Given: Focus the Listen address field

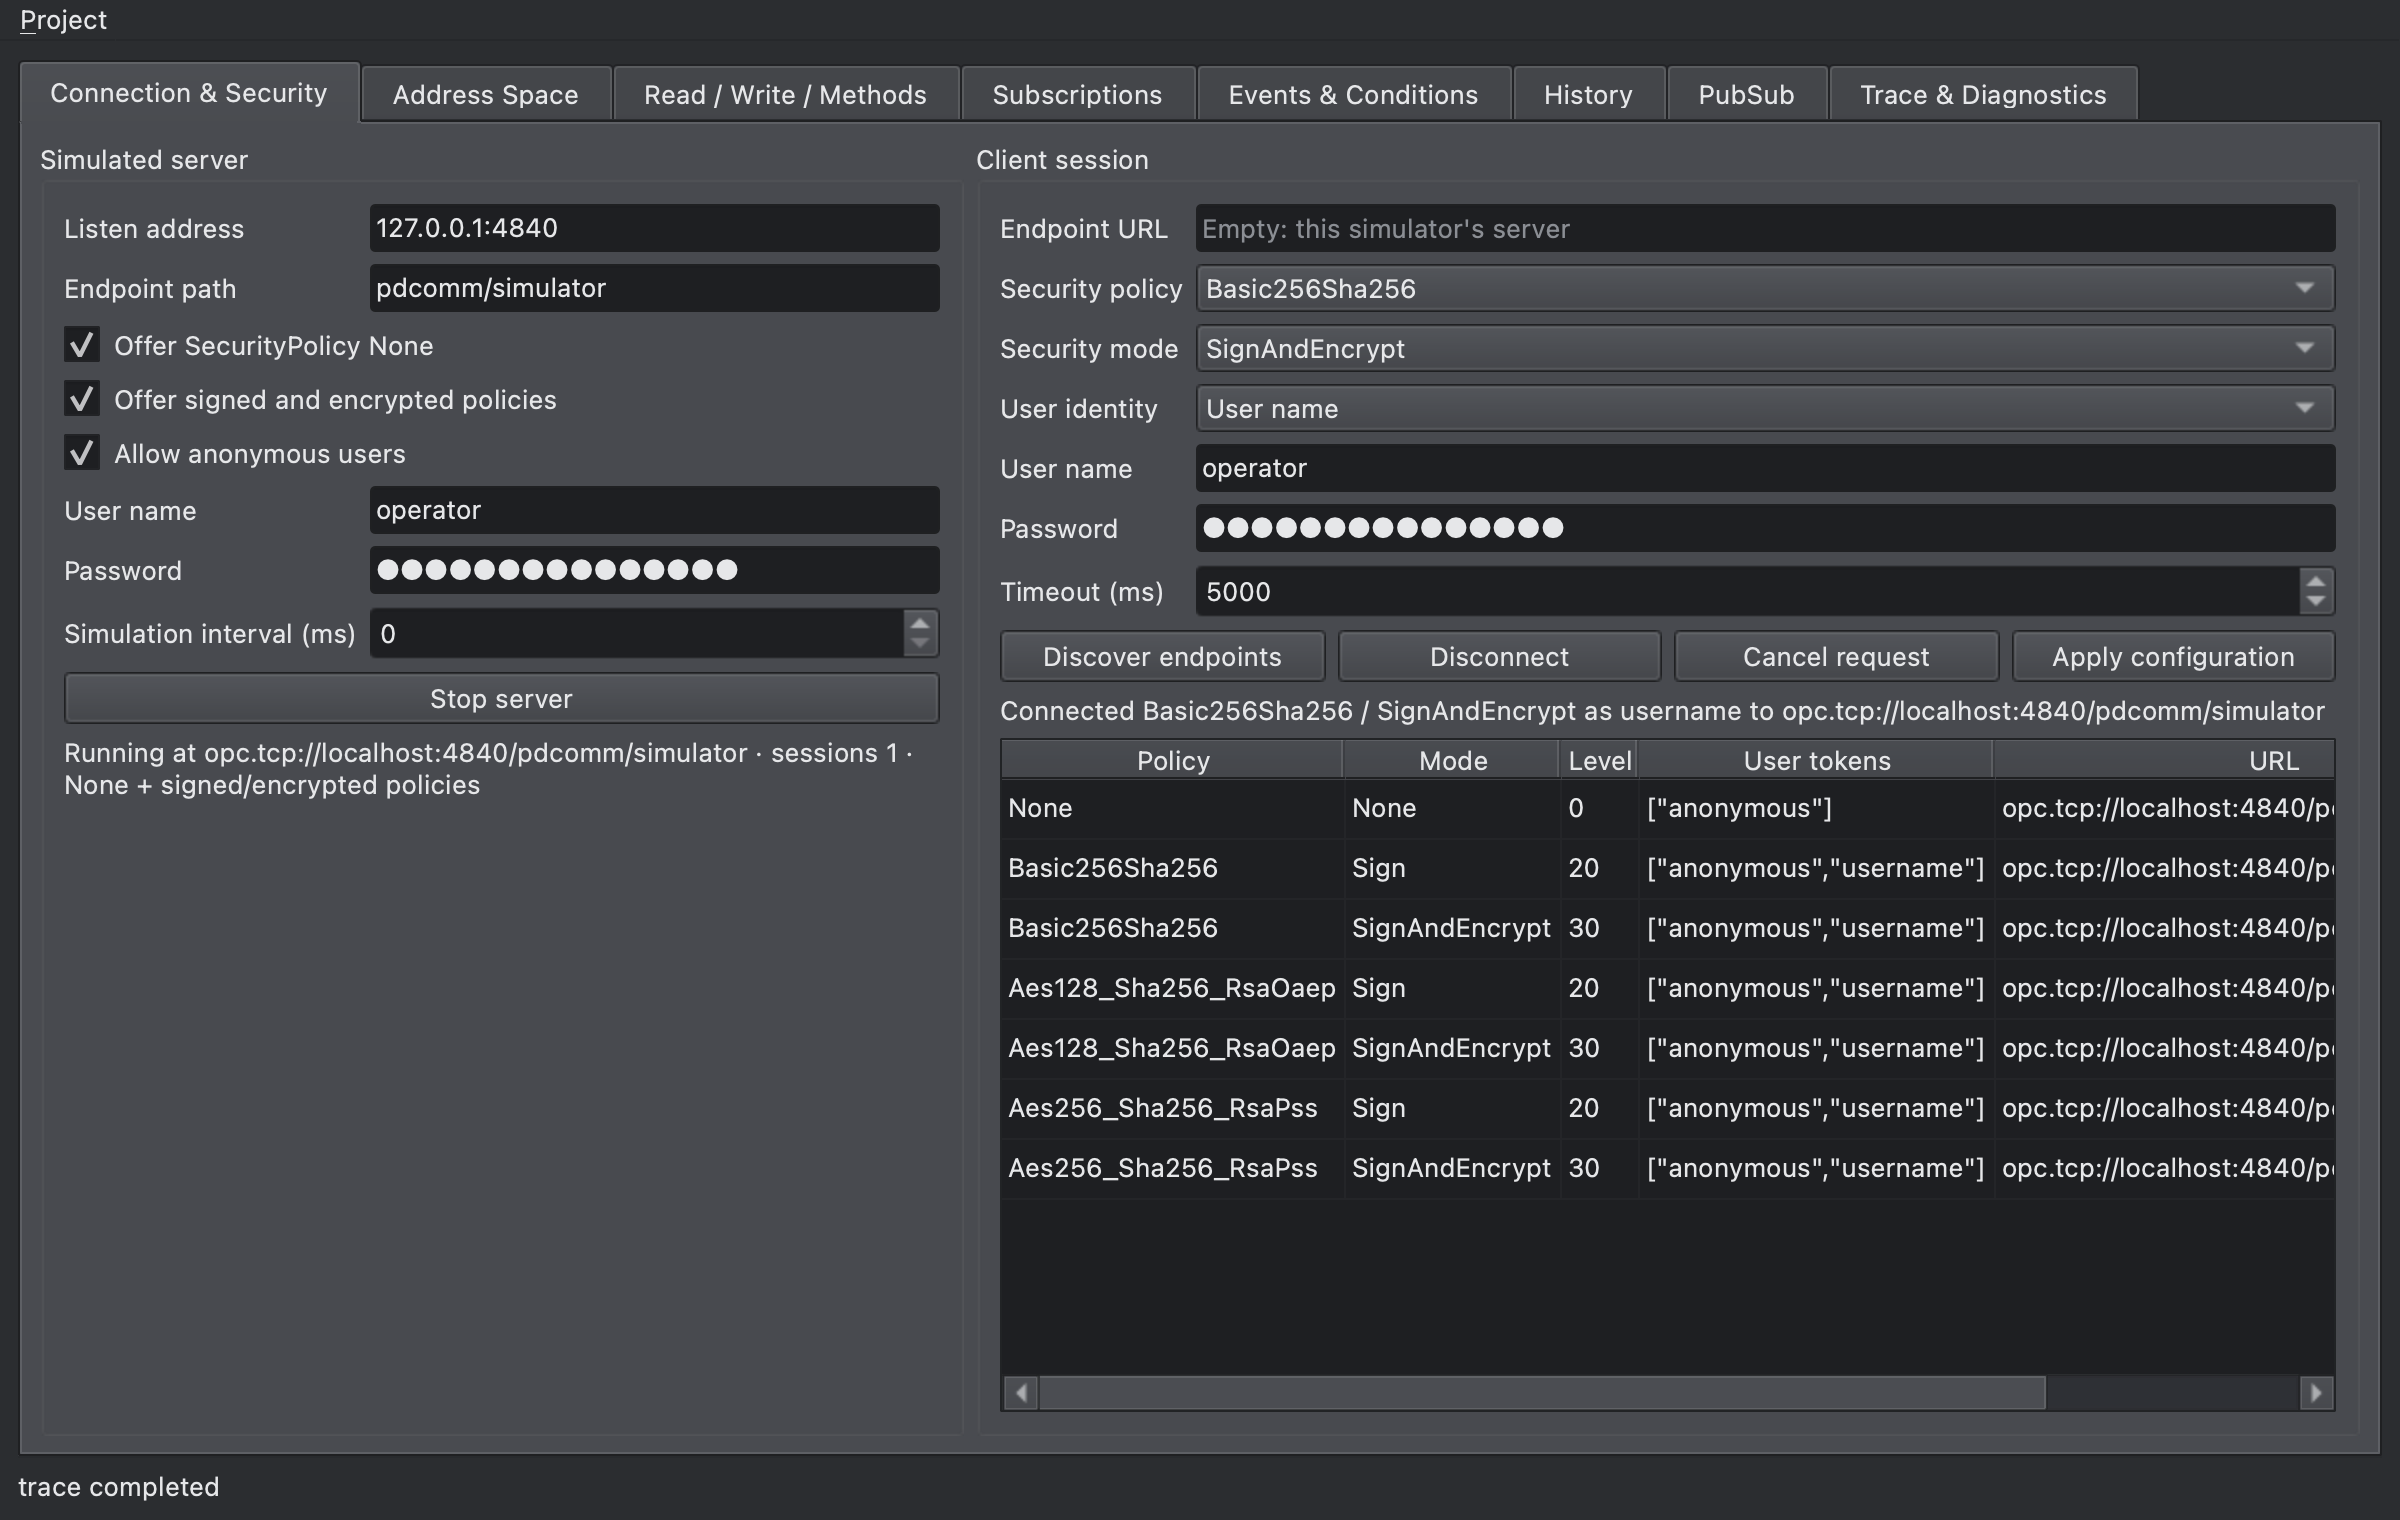Looking at the screenshot, I should 654,228.
